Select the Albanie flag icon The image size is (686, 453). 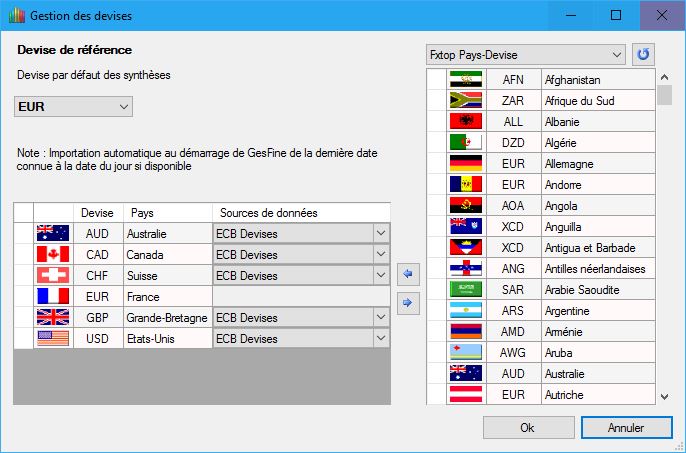[466, 121]
